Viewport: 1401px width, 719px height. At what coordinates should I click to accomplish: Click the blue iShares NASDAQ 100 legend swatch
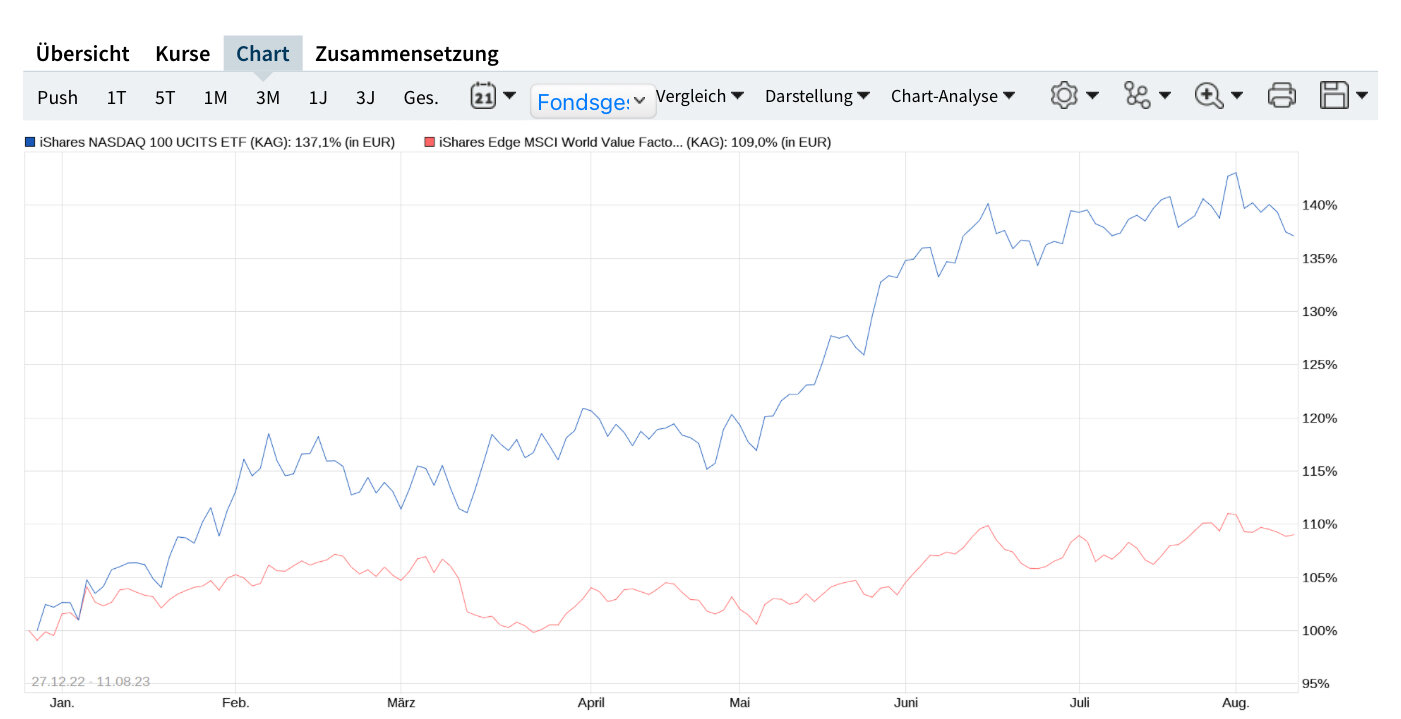(30, 143)
